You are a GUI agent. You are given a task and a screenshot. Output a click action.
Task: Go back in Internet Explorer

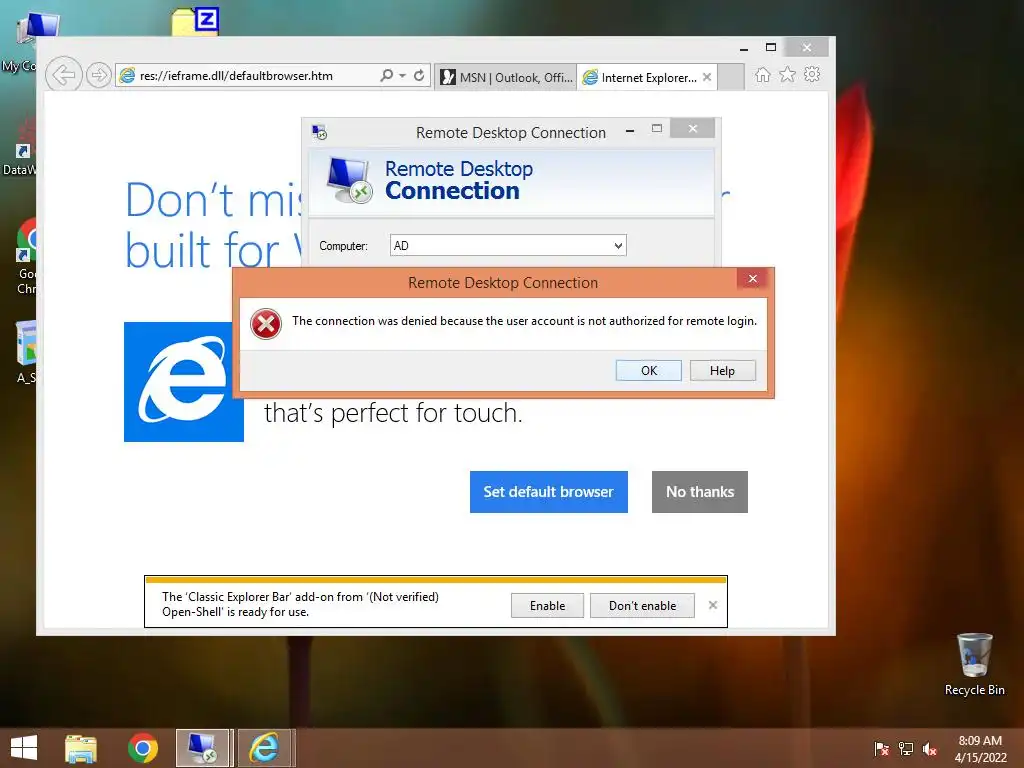63,75
